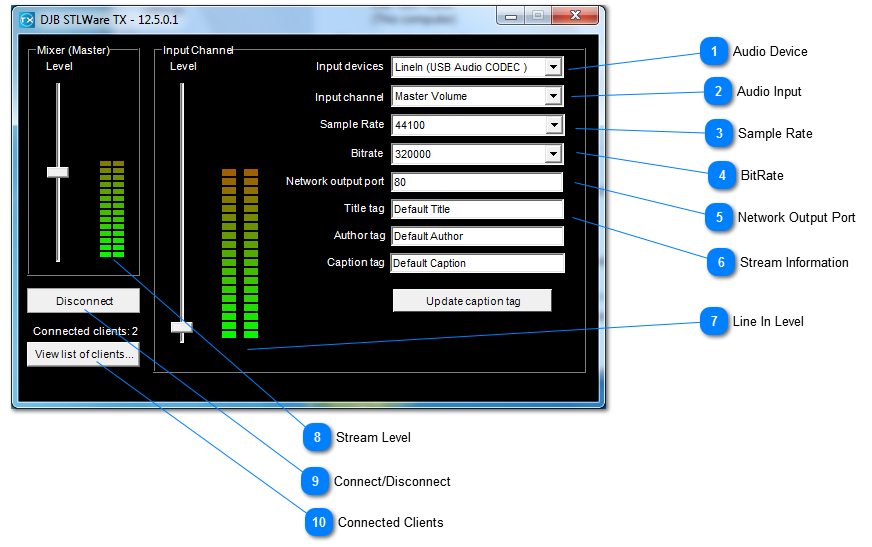Click the number 4 BitRate callout badge
Screen dimensions: 872x547
[720, 175]
